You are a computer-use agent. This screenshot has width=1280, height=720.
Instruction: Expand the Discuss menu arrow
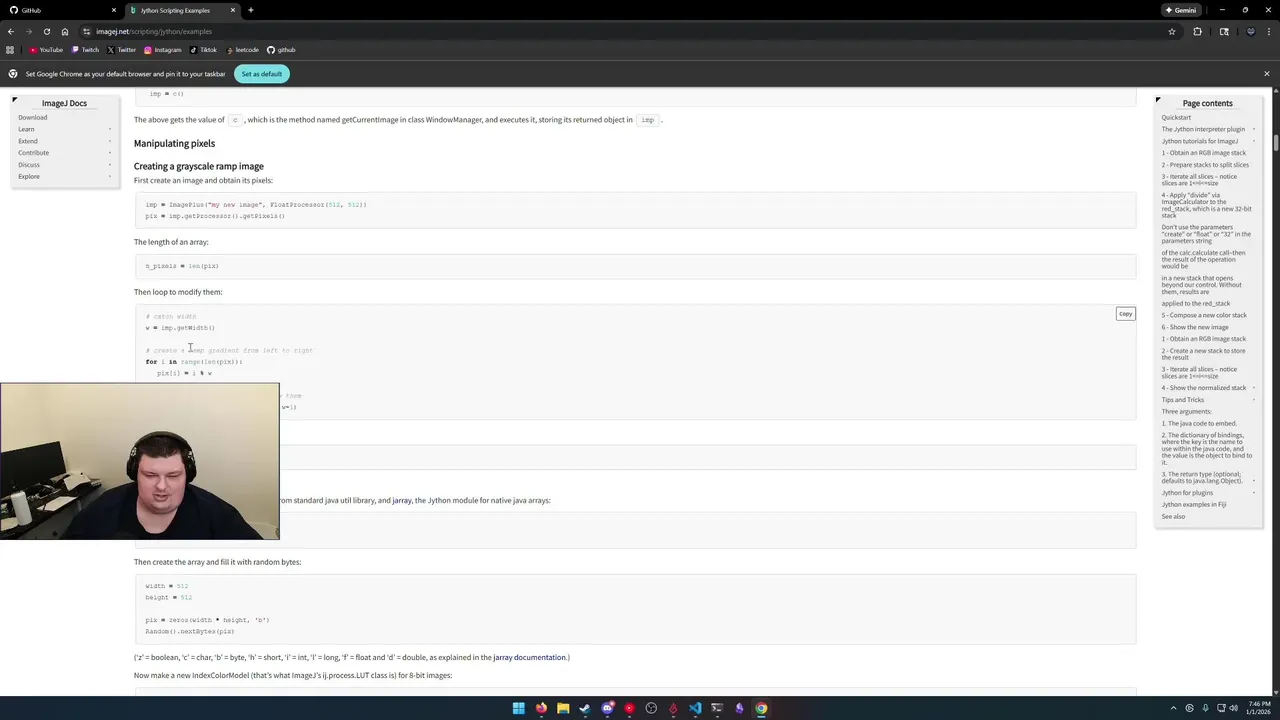coord(110,165)
